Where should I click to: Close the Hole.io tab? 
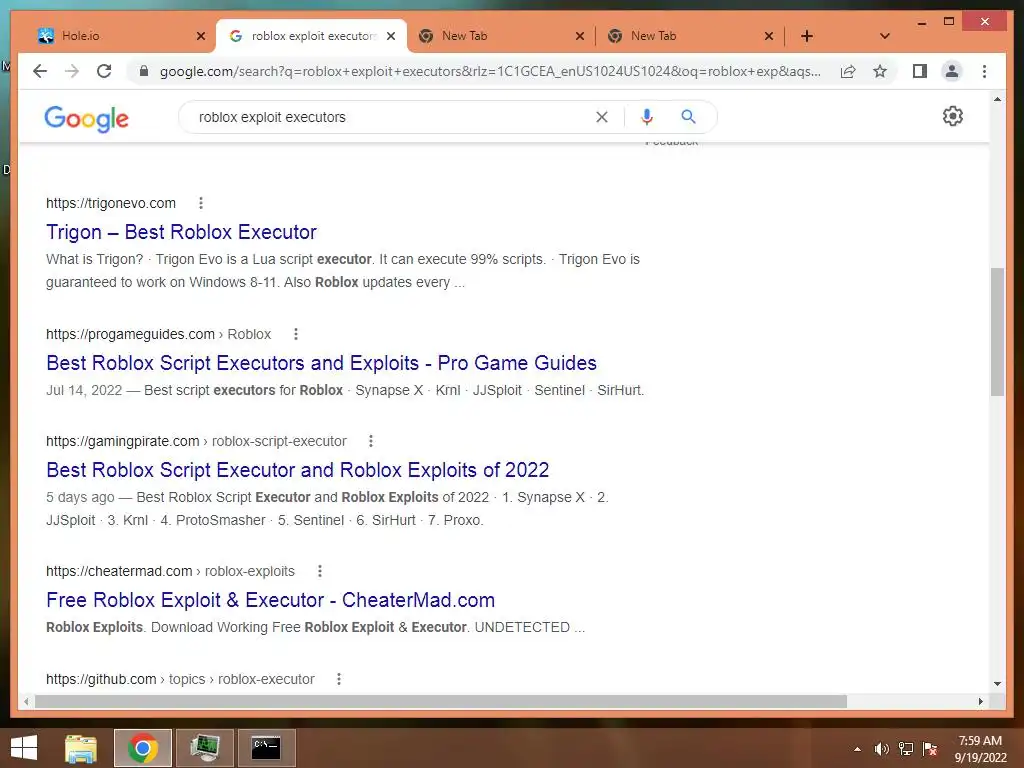[x=201, y=36]
